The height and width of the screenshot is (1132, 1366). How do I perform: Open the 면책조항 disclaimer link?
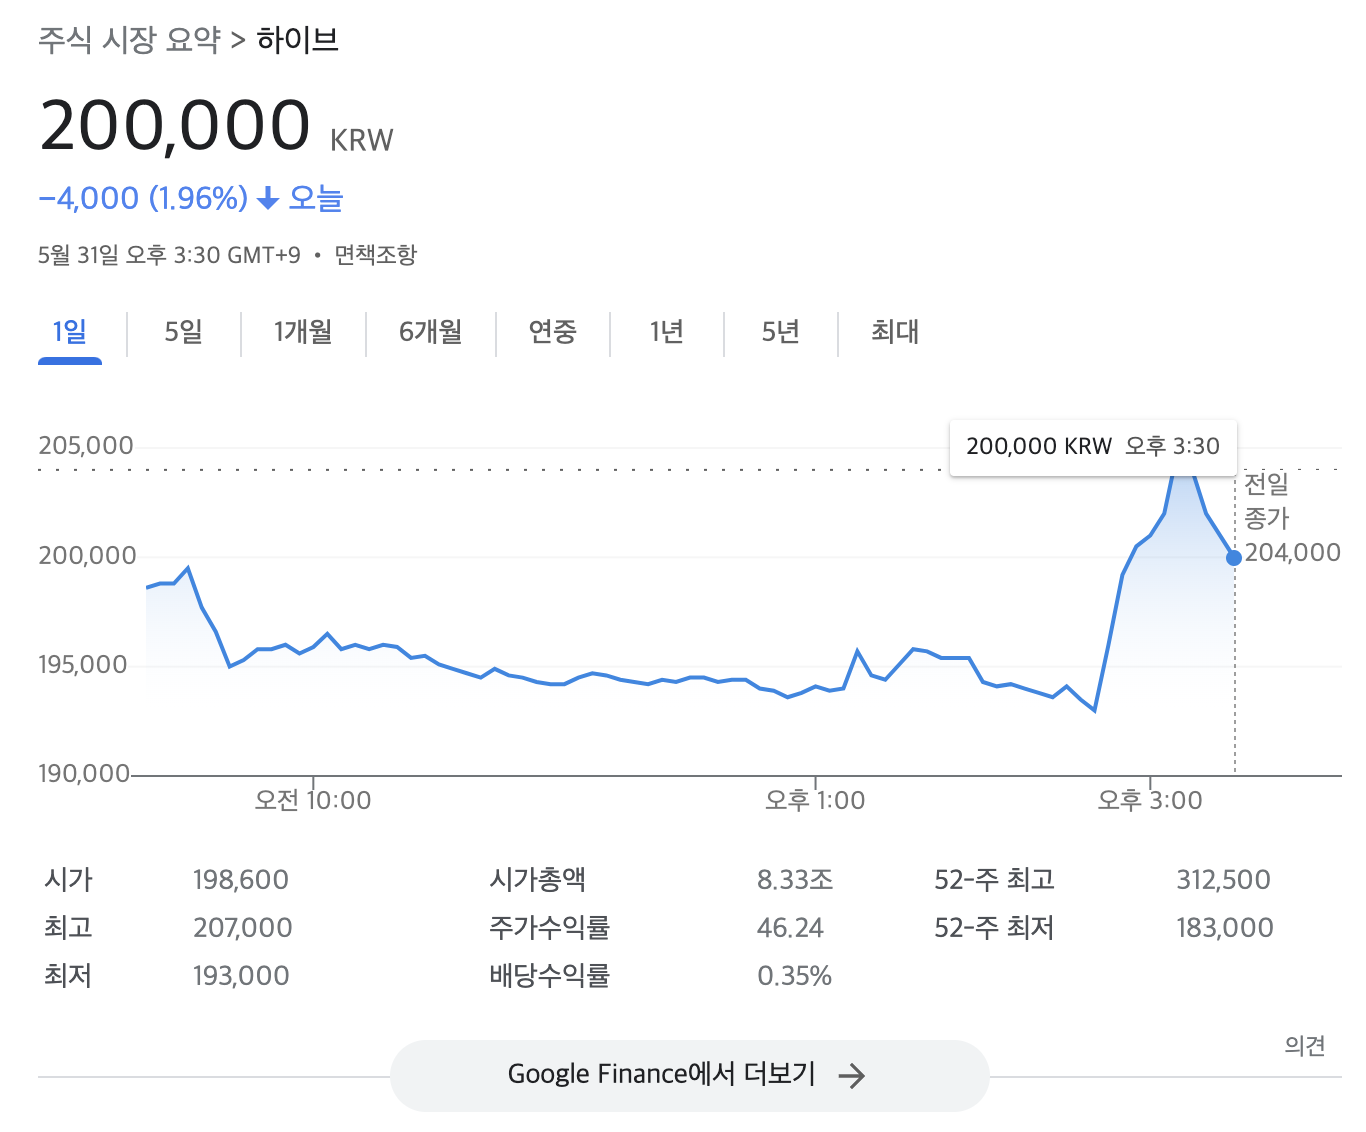pos(375,255)
